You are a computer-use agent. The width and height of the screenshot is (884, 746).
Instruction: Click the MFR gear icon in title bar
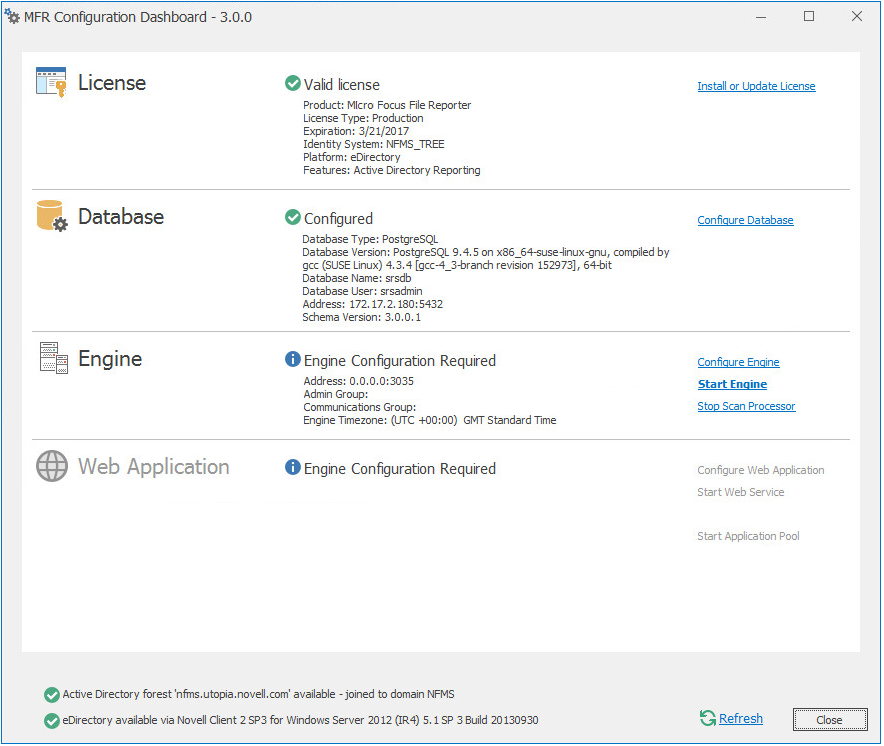(x=13, y=17)
